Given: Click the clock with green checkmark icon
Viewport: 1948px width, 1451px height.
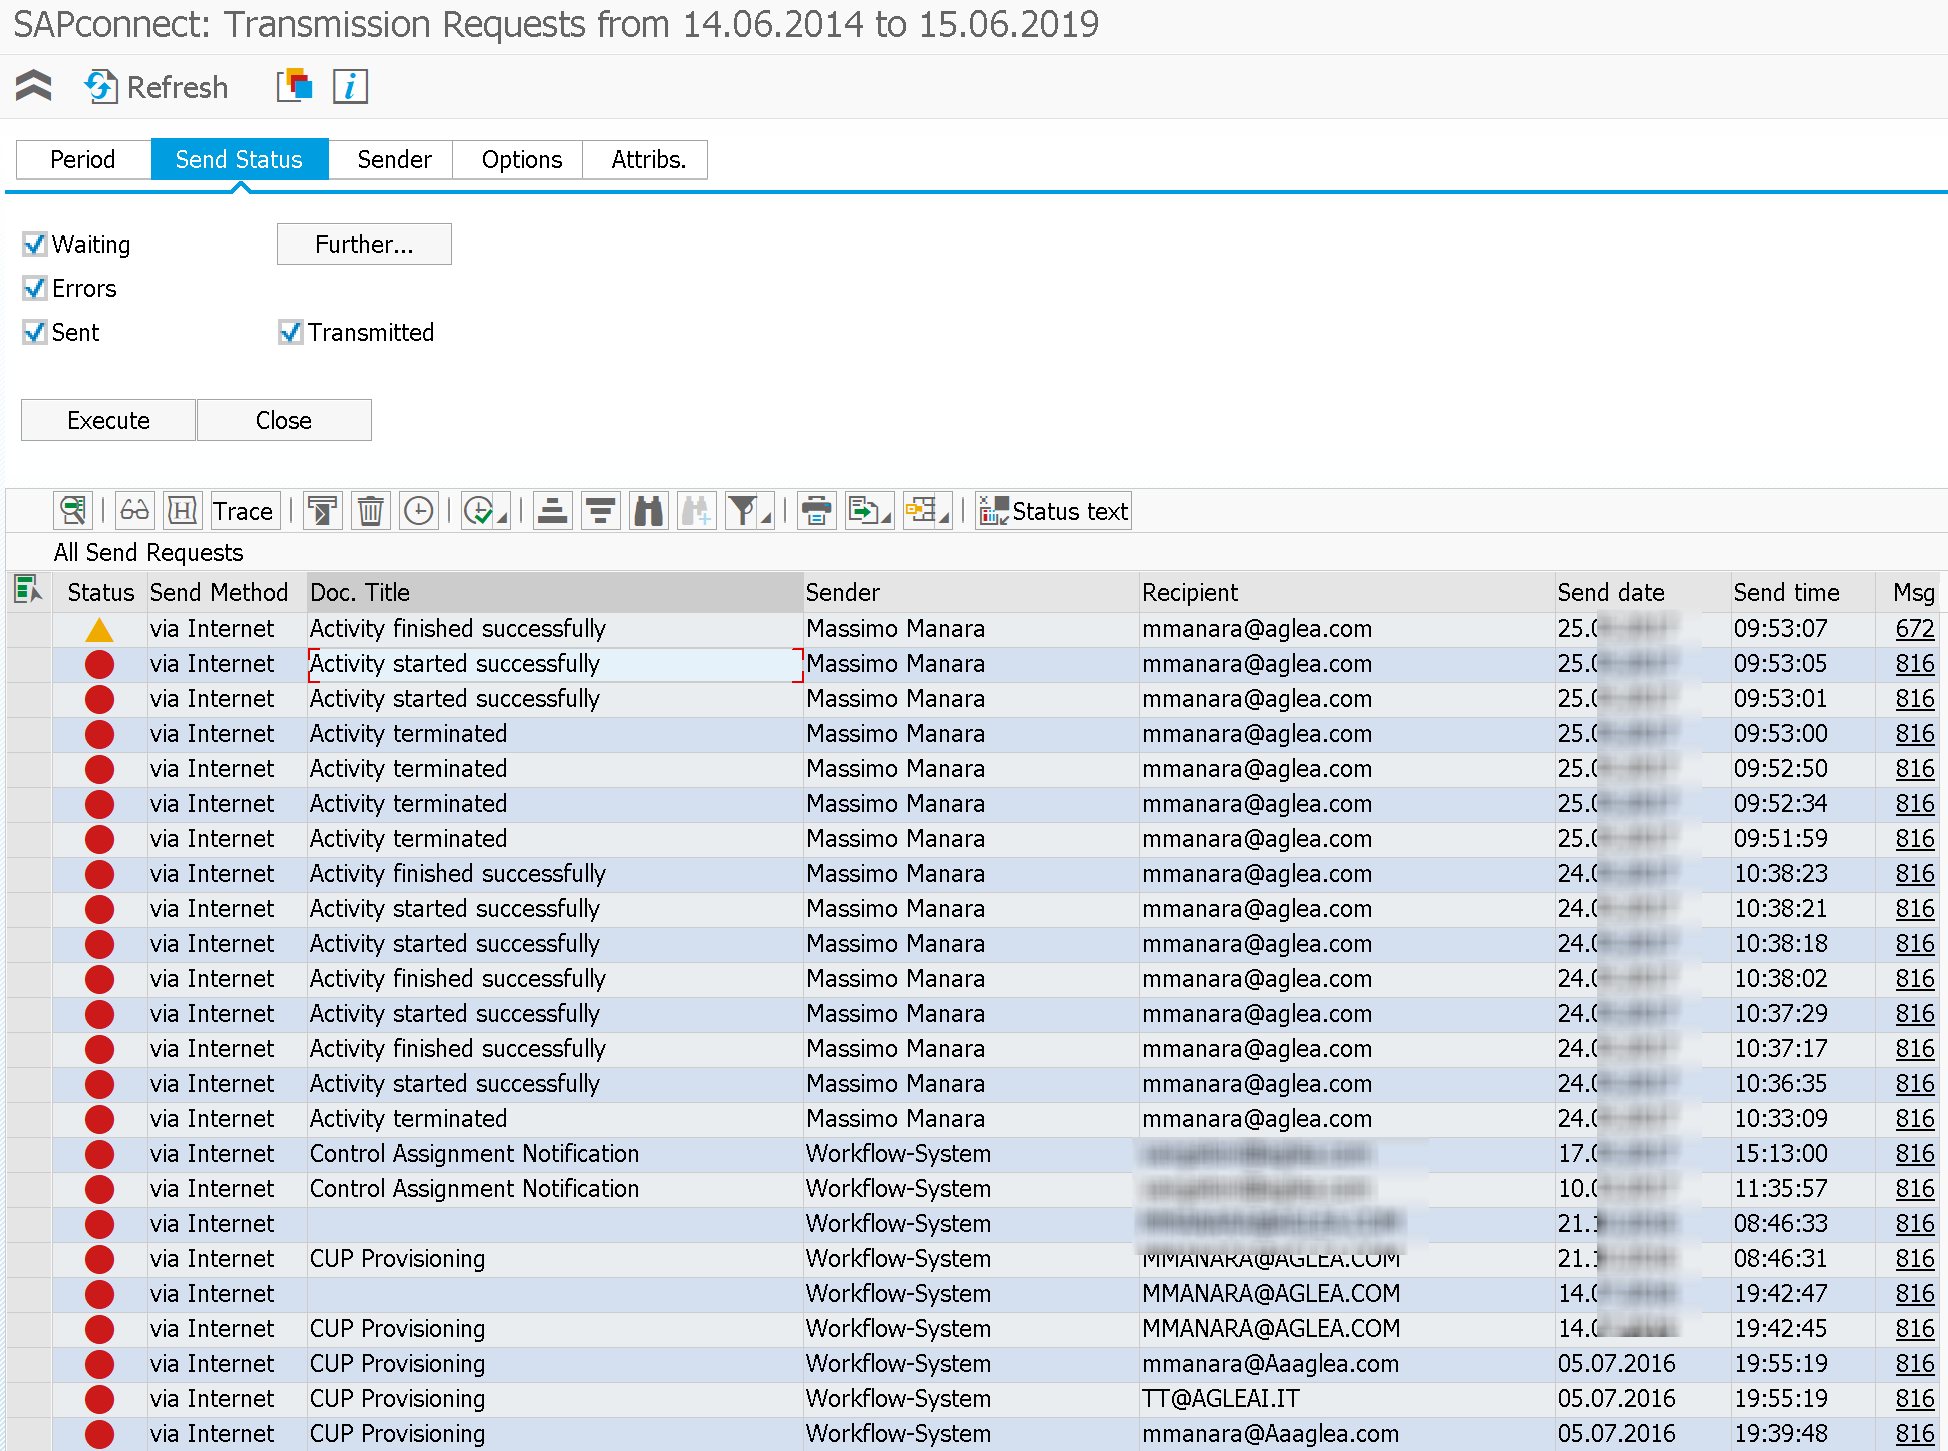Looking at the screenshot, I should tap(478, 511).
